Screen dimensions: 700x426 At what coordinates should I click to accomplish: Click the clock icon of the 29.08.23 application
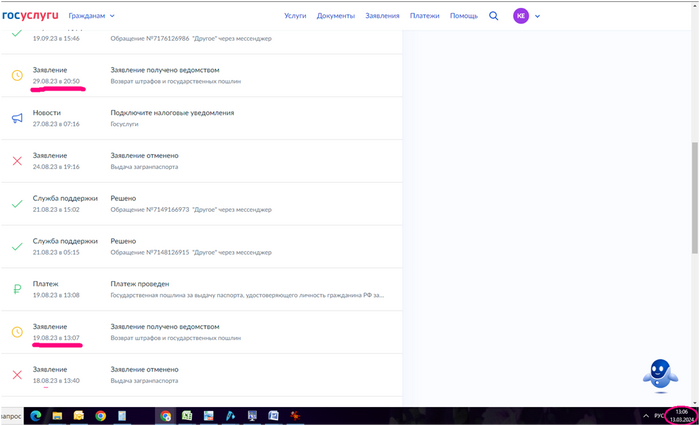click(17, 75)
